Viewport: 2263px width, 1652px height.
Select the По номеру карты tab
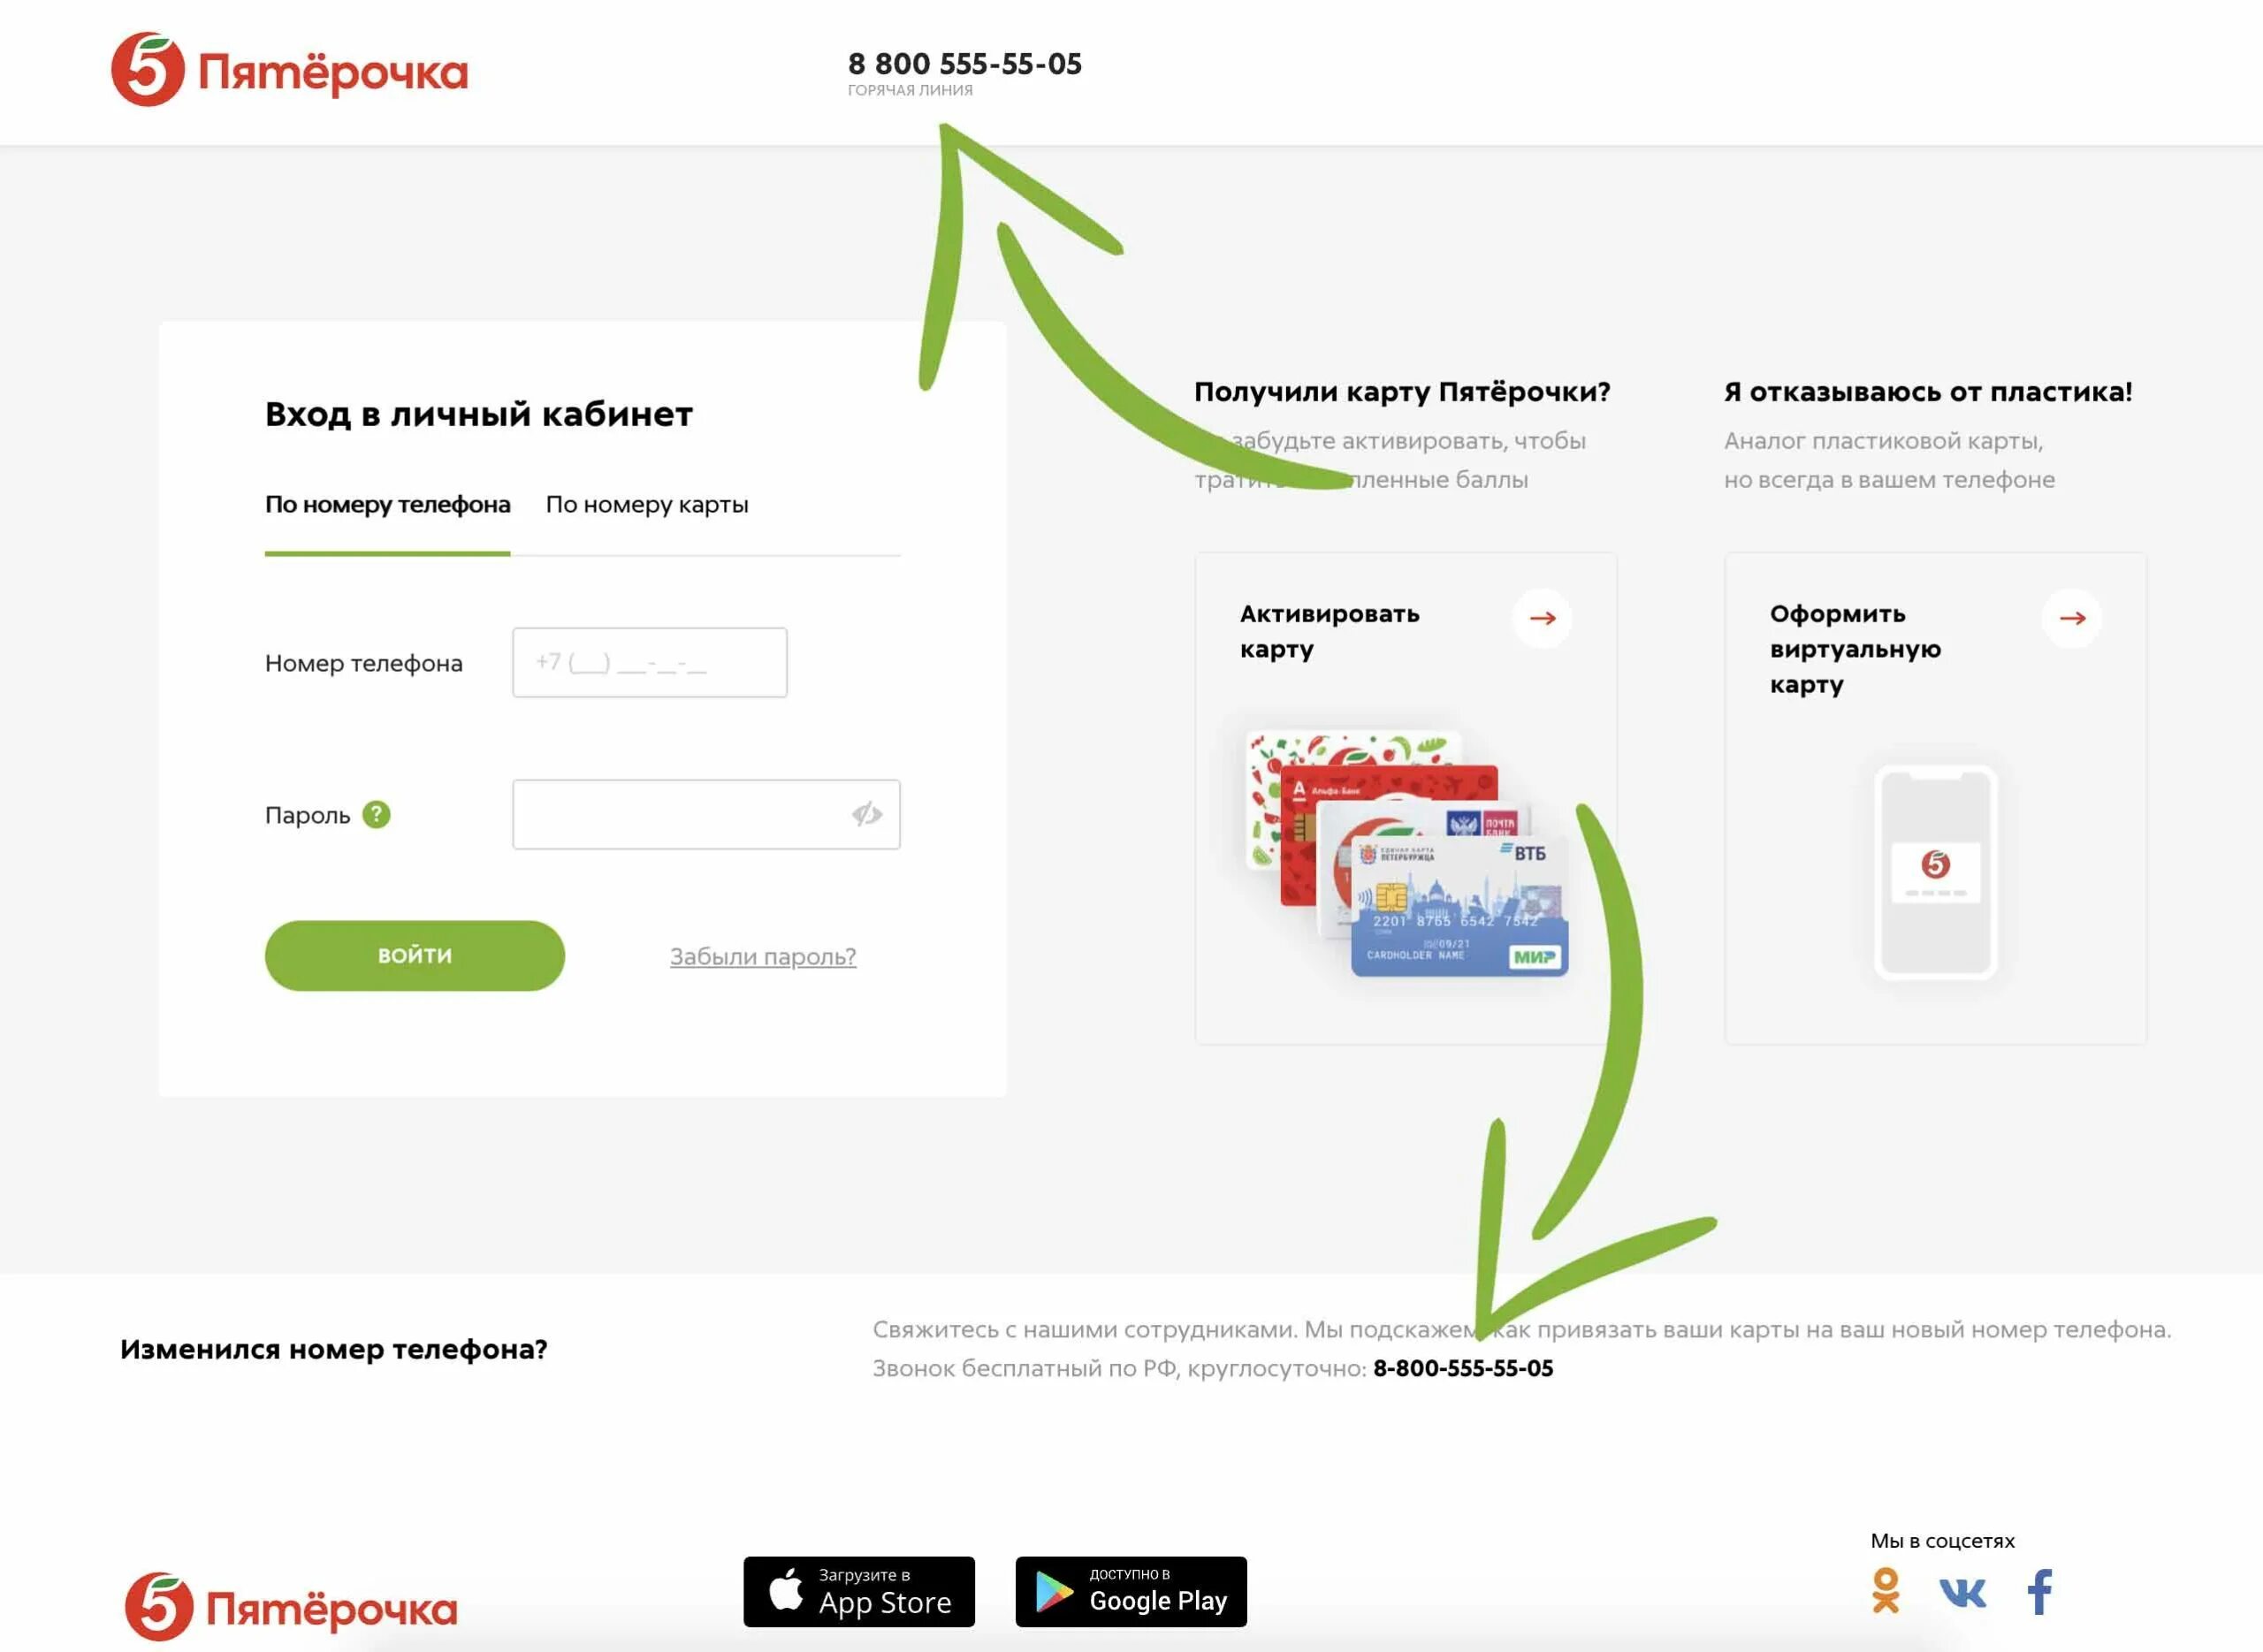[646, 505]
